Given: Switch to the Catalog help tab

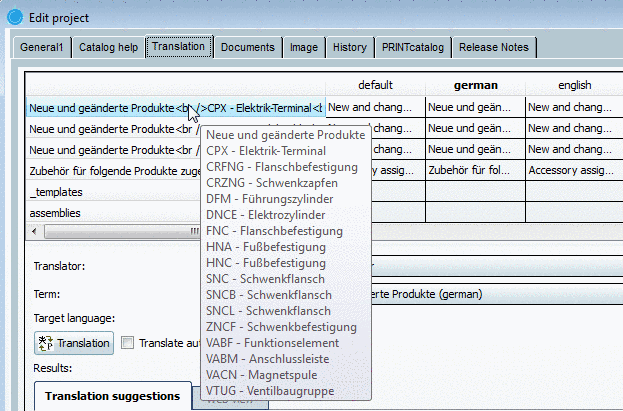Looking at the screenshot, I should [x=108, y=47].
